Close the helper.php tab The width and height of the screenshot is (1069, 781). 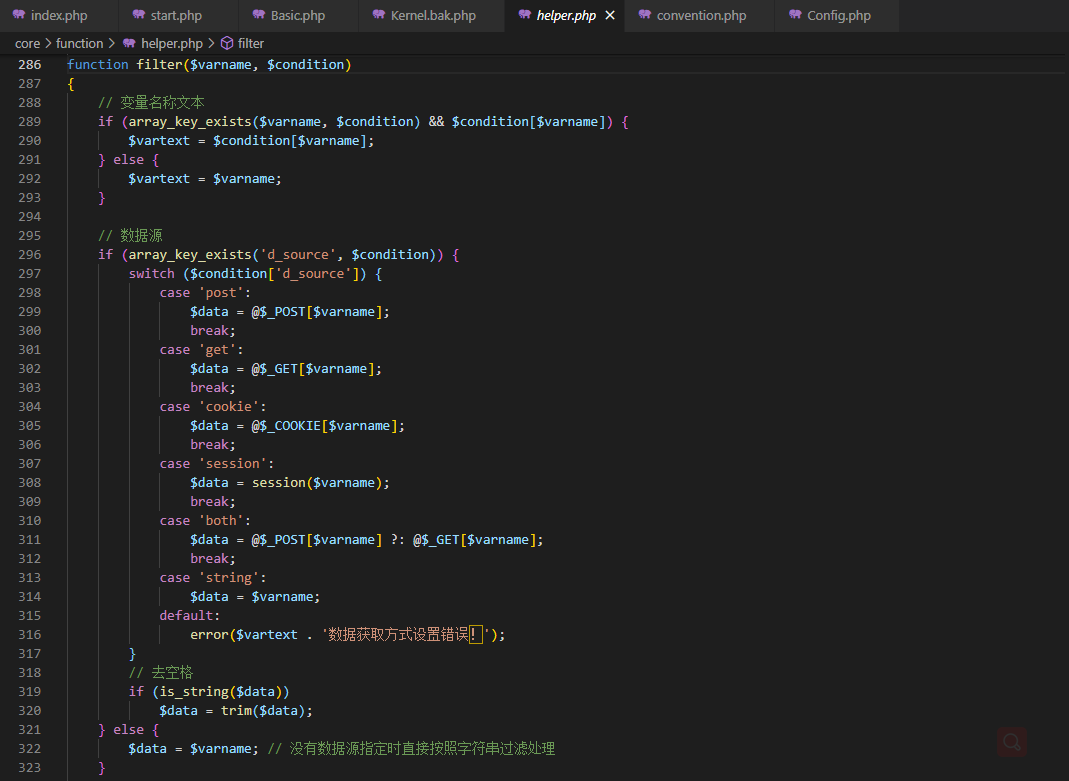coord(610,15)
